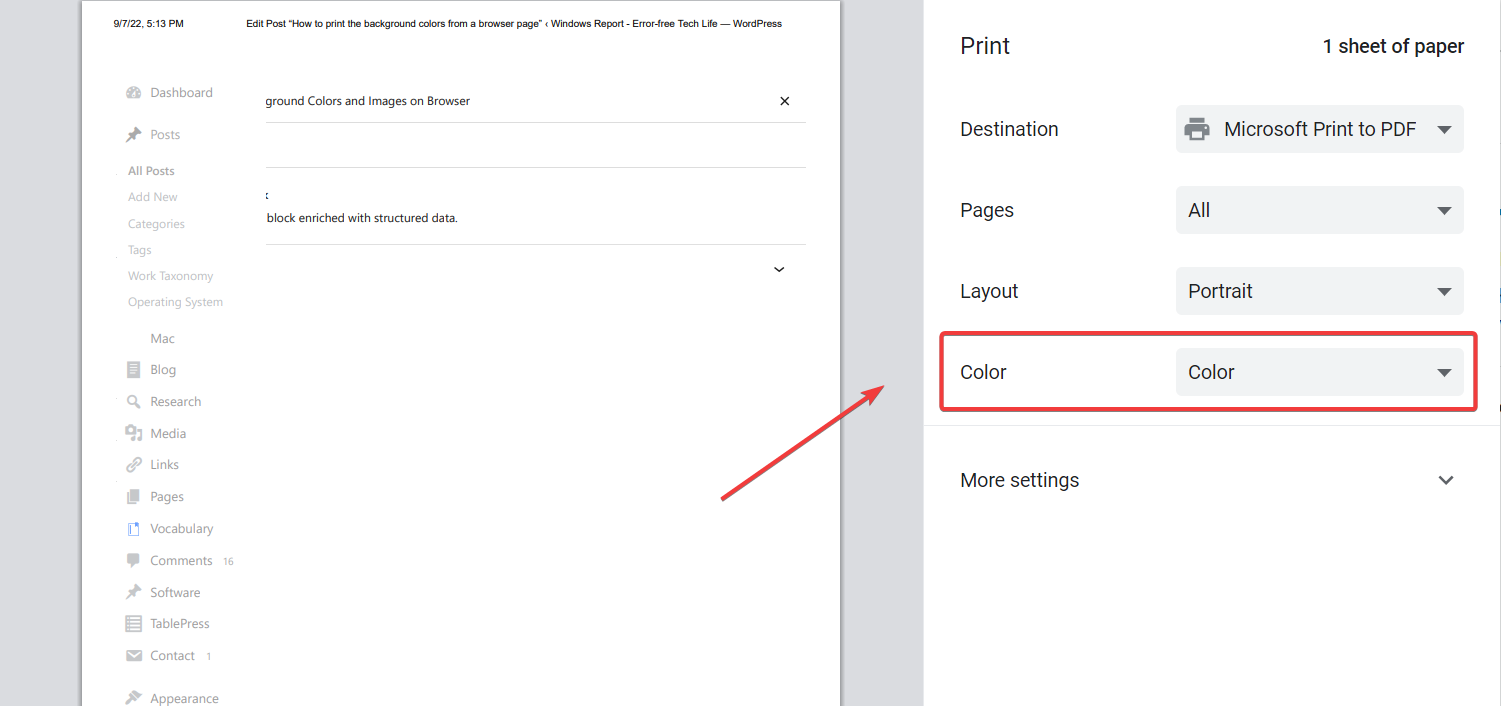Click the Appearance brush icon in preview
The width and height of the screenshot is (1501, 706).
134,698
